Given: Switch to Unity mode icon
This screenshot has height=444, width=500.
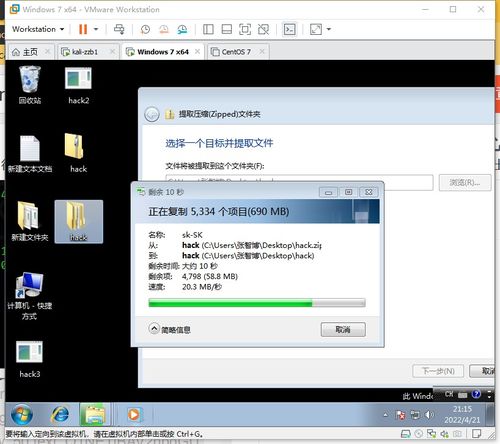Looking at the screenshot, I should tap(263, 29).
